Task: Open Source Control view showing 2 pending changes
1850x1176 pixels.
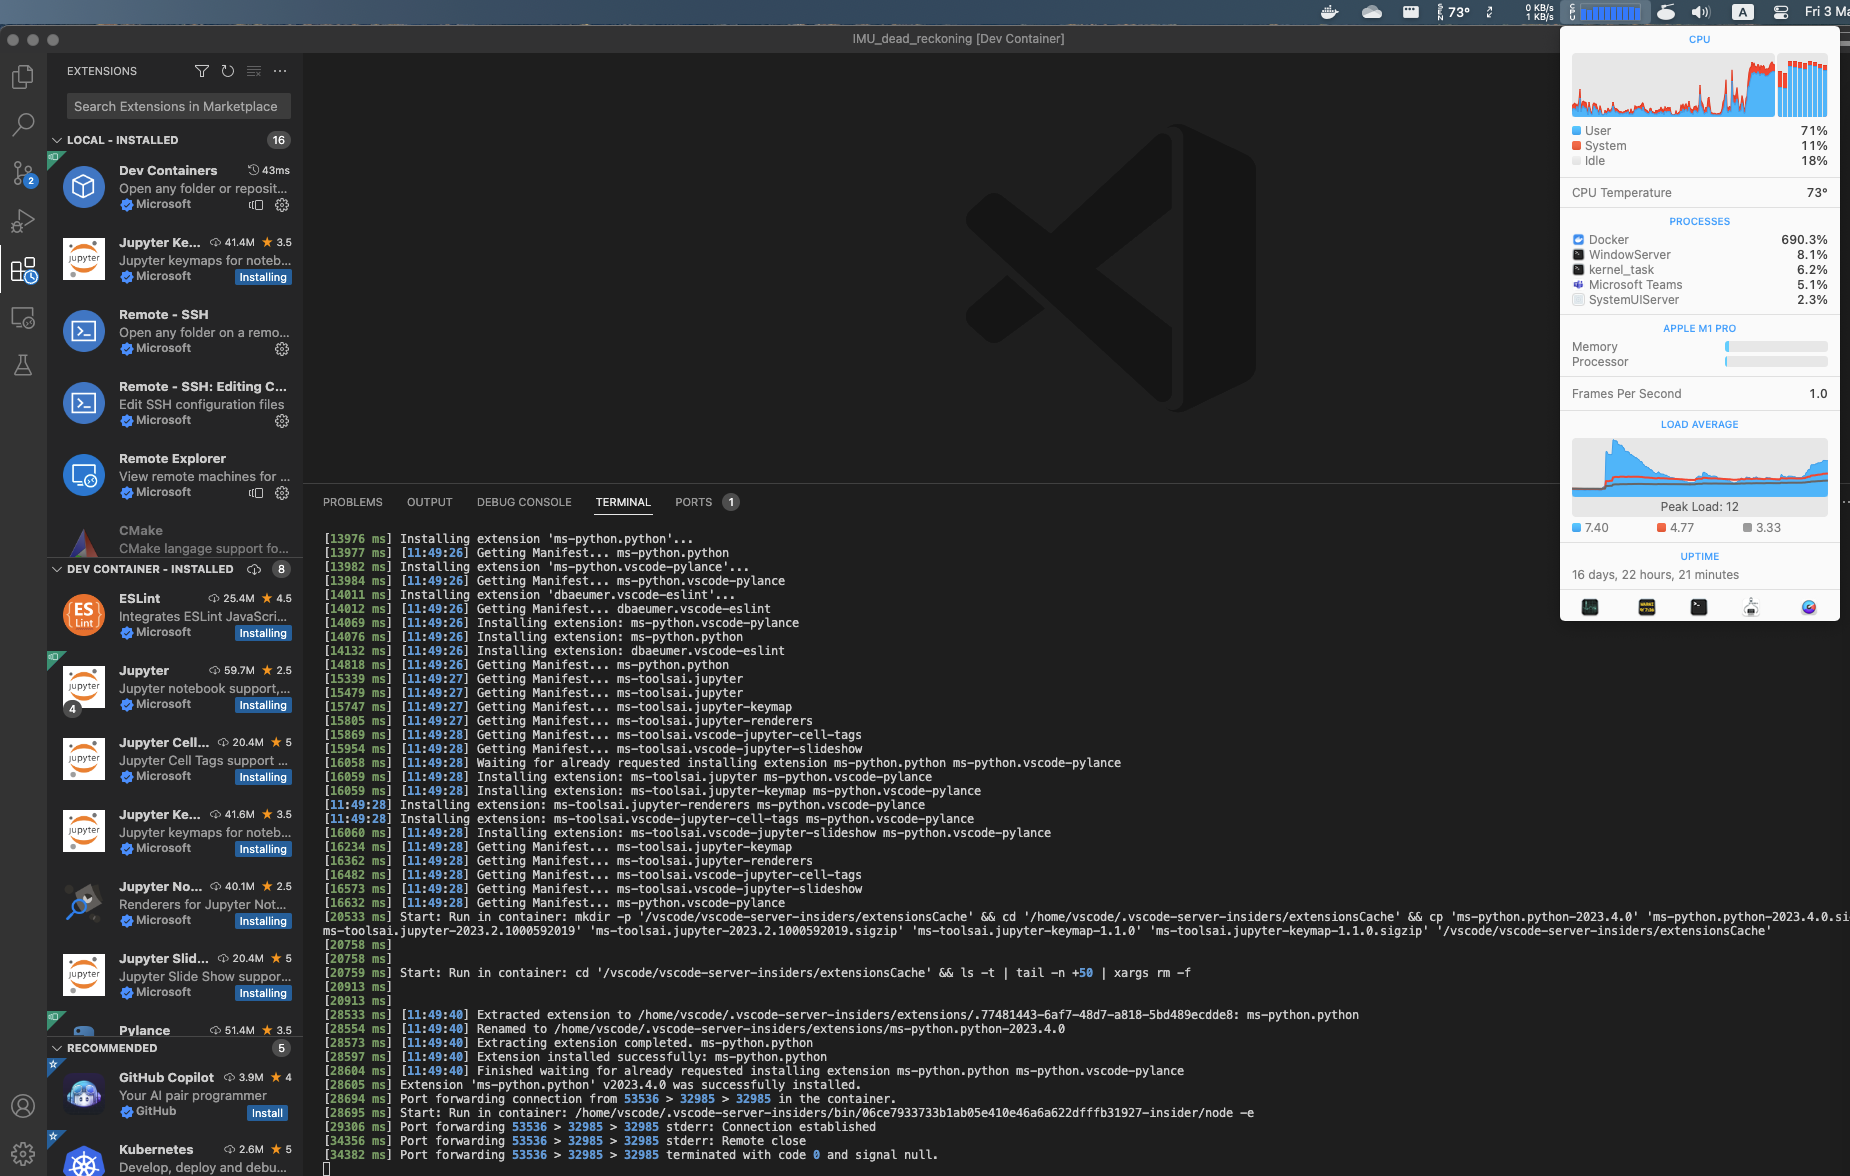Action: point(22,172)
